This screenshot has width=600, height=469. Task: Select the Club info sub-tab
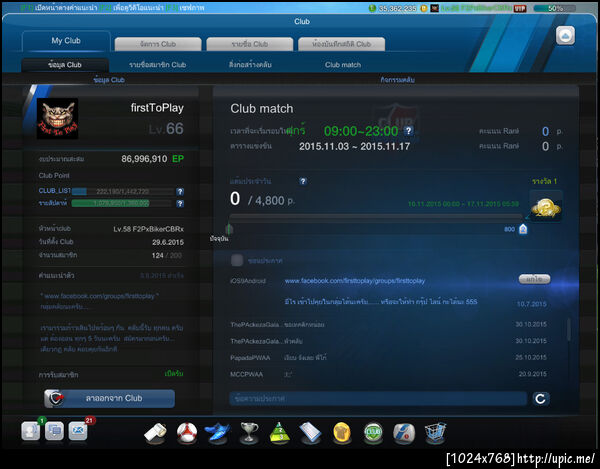click(65, 65)
